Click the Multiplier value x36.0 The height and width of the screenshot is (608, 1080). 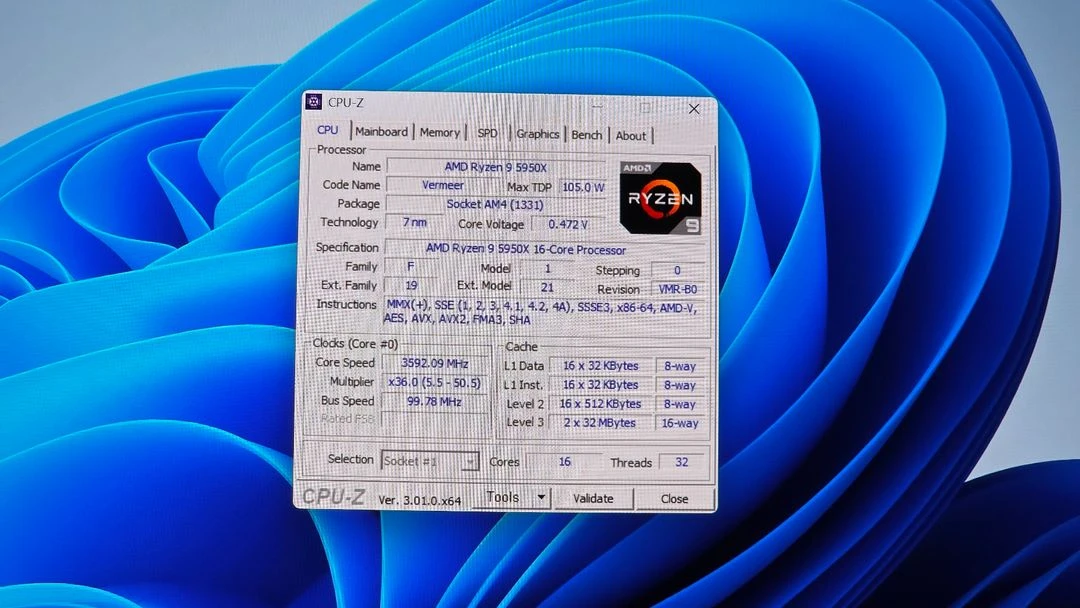(435, 382)
